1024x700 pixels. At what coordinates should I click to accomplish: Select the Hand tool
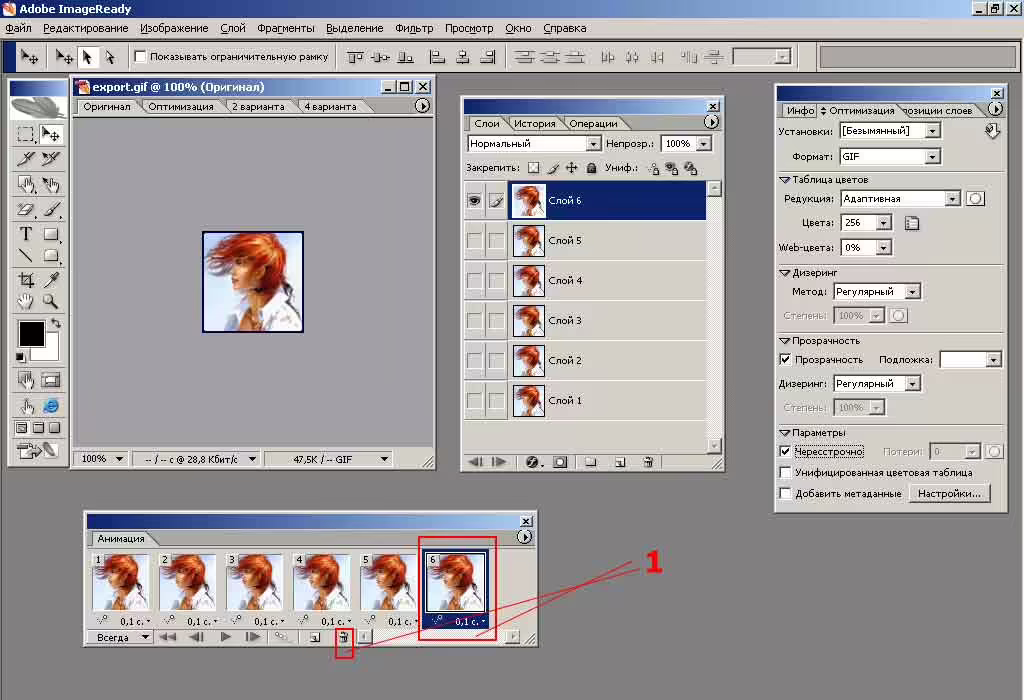tap(25, 302)
